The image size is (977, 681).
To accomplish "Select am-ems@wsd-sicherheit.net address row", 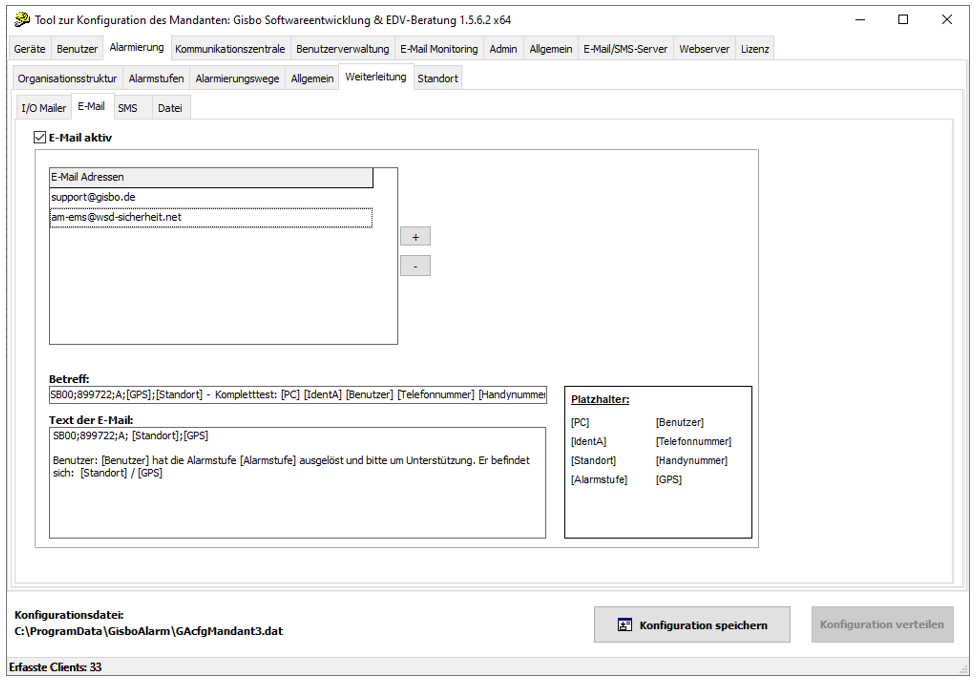I will [211, 217].
